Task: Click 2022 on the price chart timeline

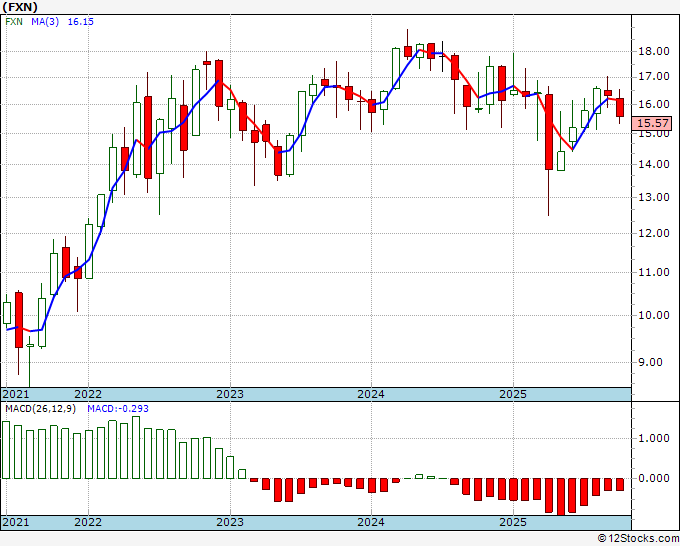Action: [88, 394]
